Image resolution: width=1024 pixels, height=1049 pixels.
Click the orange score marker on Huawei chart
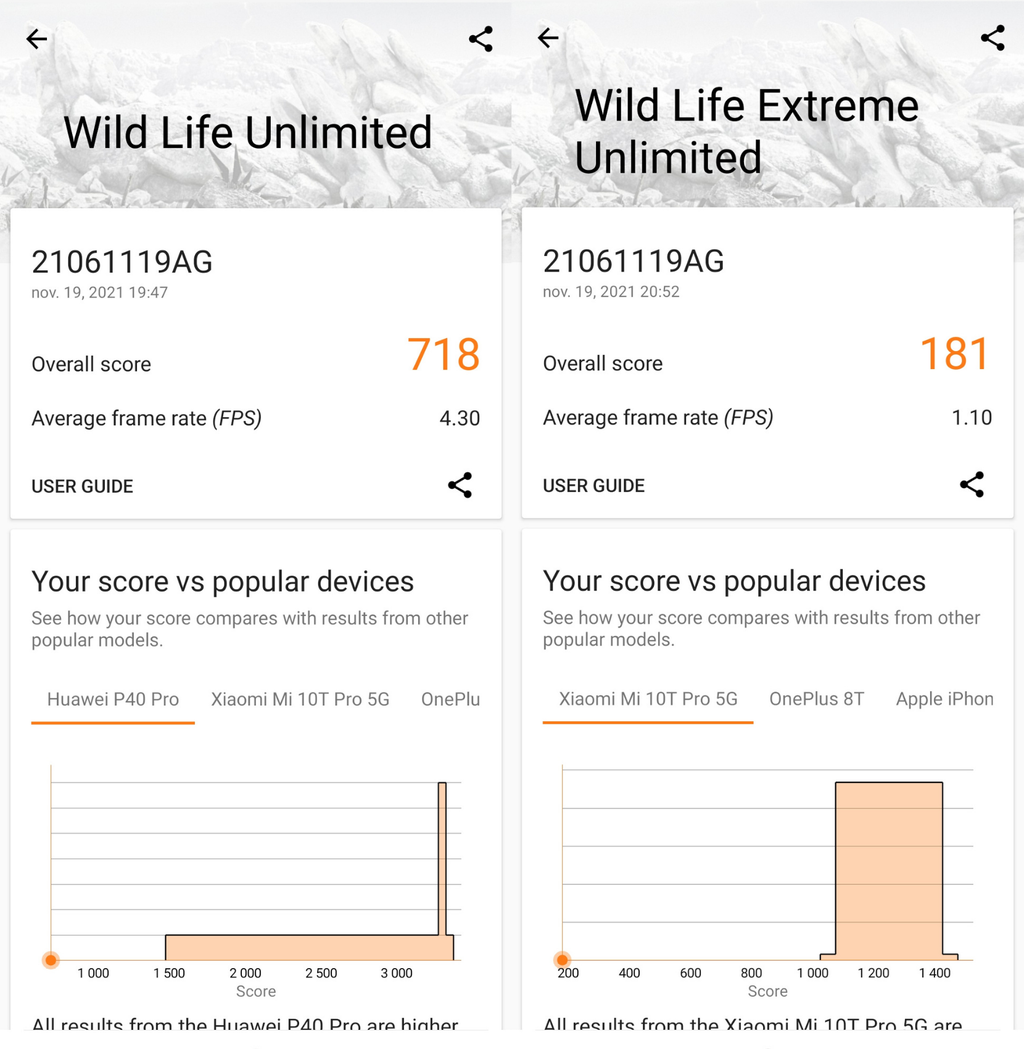coord(51,960)
